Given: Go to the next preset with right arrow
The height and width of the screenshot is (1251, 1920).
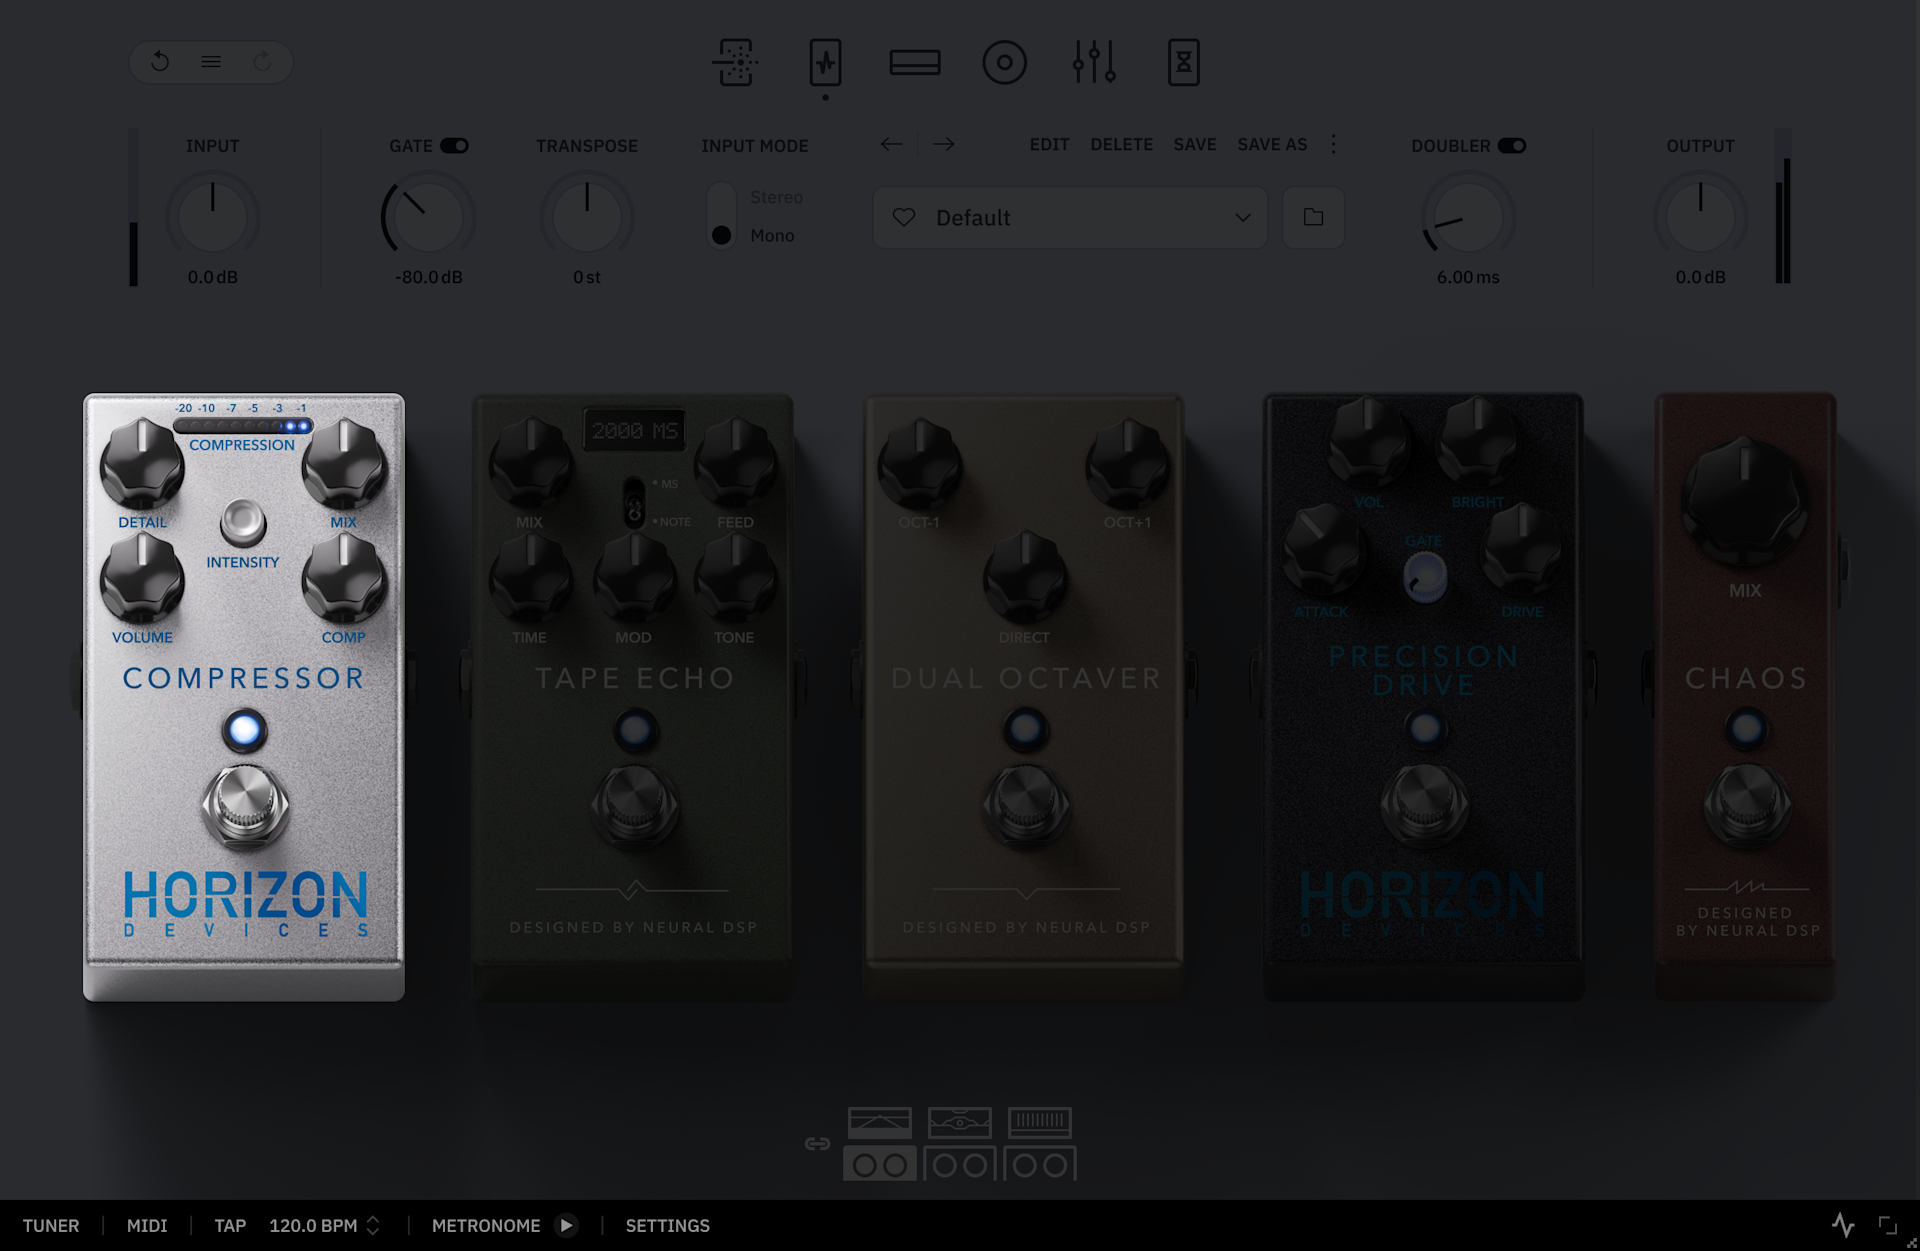Looking at the screenshot, I should point(943,144).
